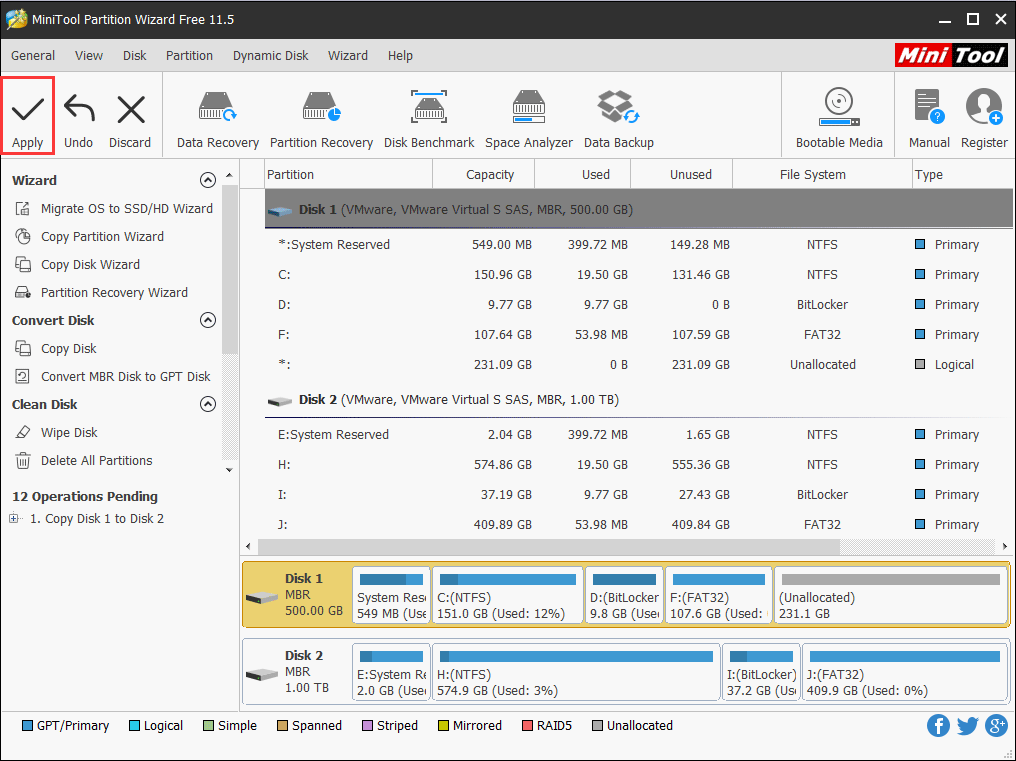Image resolution: width=1016 pixels, height=761 pixels.
Task: Click Disk 2 icon in disk map
Action: (x=262, y=674)
